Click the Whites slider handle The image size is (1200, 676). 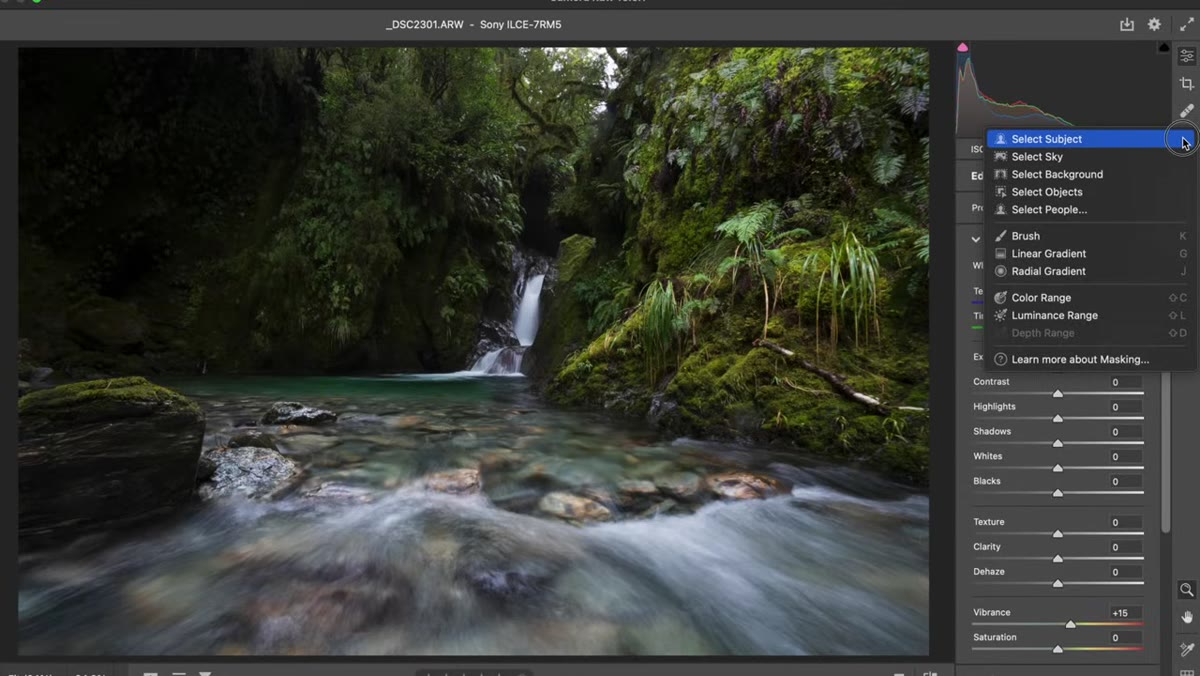click(x=1058, y=469)
